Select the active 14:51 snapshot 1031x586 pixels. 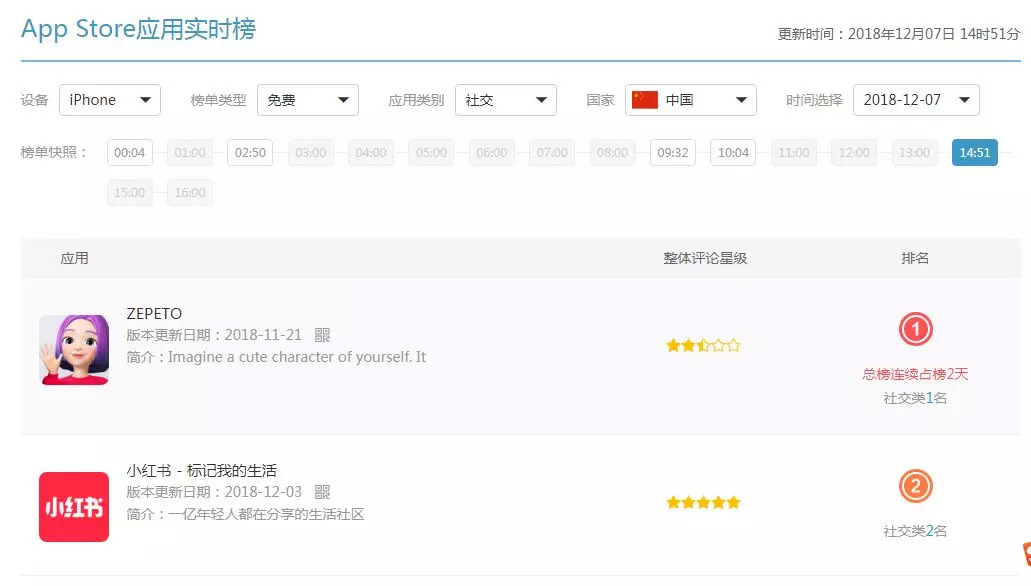[974, 153]
